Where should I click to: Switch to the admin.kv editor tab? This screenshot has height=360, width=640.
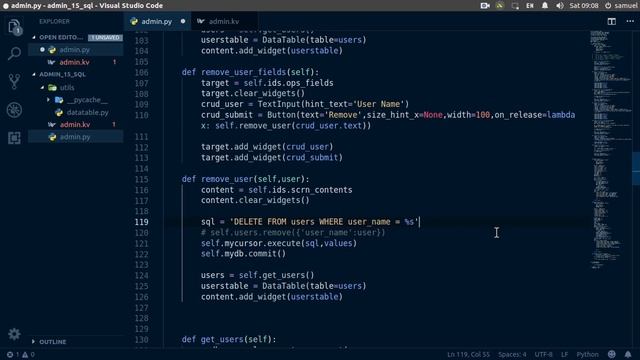tap(224, 21)
